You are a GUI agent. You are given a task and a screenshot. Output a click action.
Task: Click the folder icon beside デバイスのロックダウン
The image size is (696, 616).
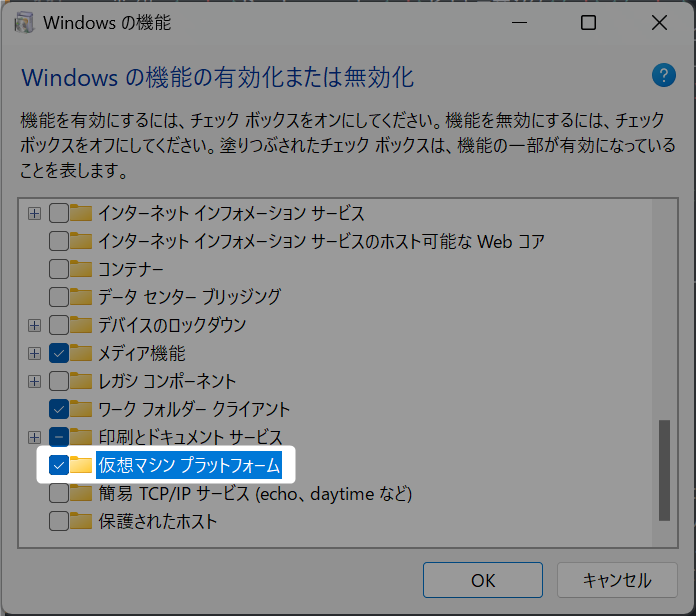coord(81,325)
